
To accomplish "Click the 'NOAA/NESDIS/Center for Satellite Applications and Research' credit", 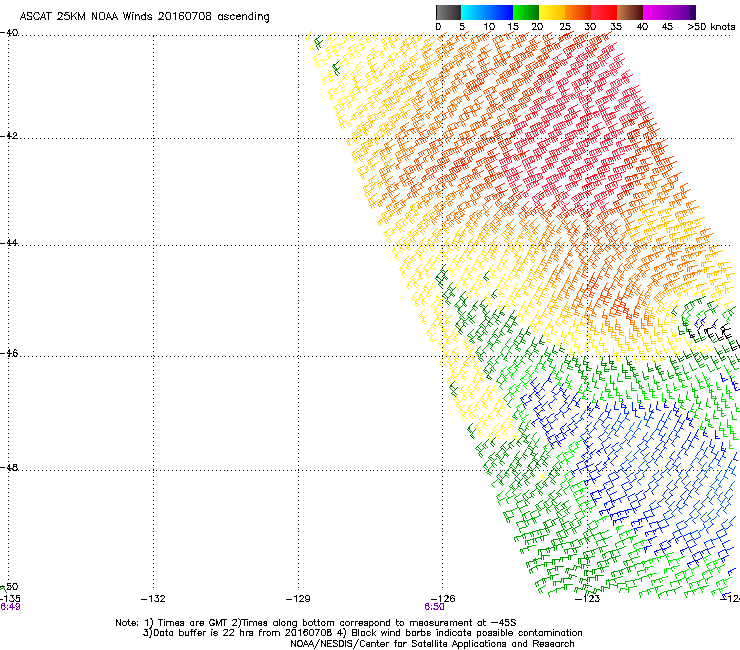I will click(432, 644).
